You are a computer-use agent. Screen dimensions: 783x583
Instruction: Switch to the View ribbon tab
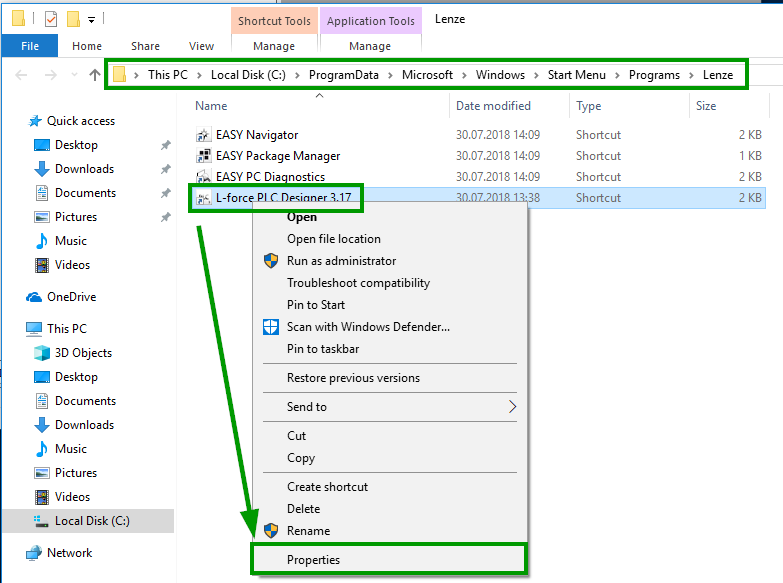201,46
